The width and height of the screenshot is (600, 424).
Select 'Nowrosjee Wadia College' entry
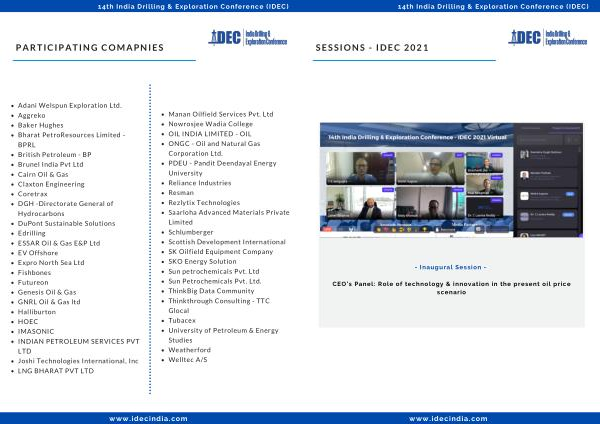tap(210, 124)
